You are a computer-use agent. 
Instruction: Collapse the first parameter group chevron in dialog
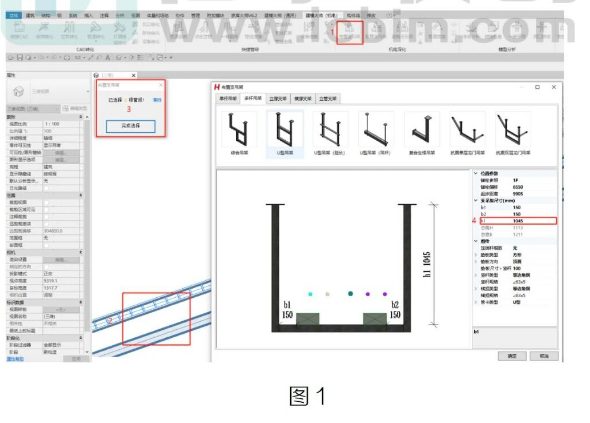tap(476, 173)
